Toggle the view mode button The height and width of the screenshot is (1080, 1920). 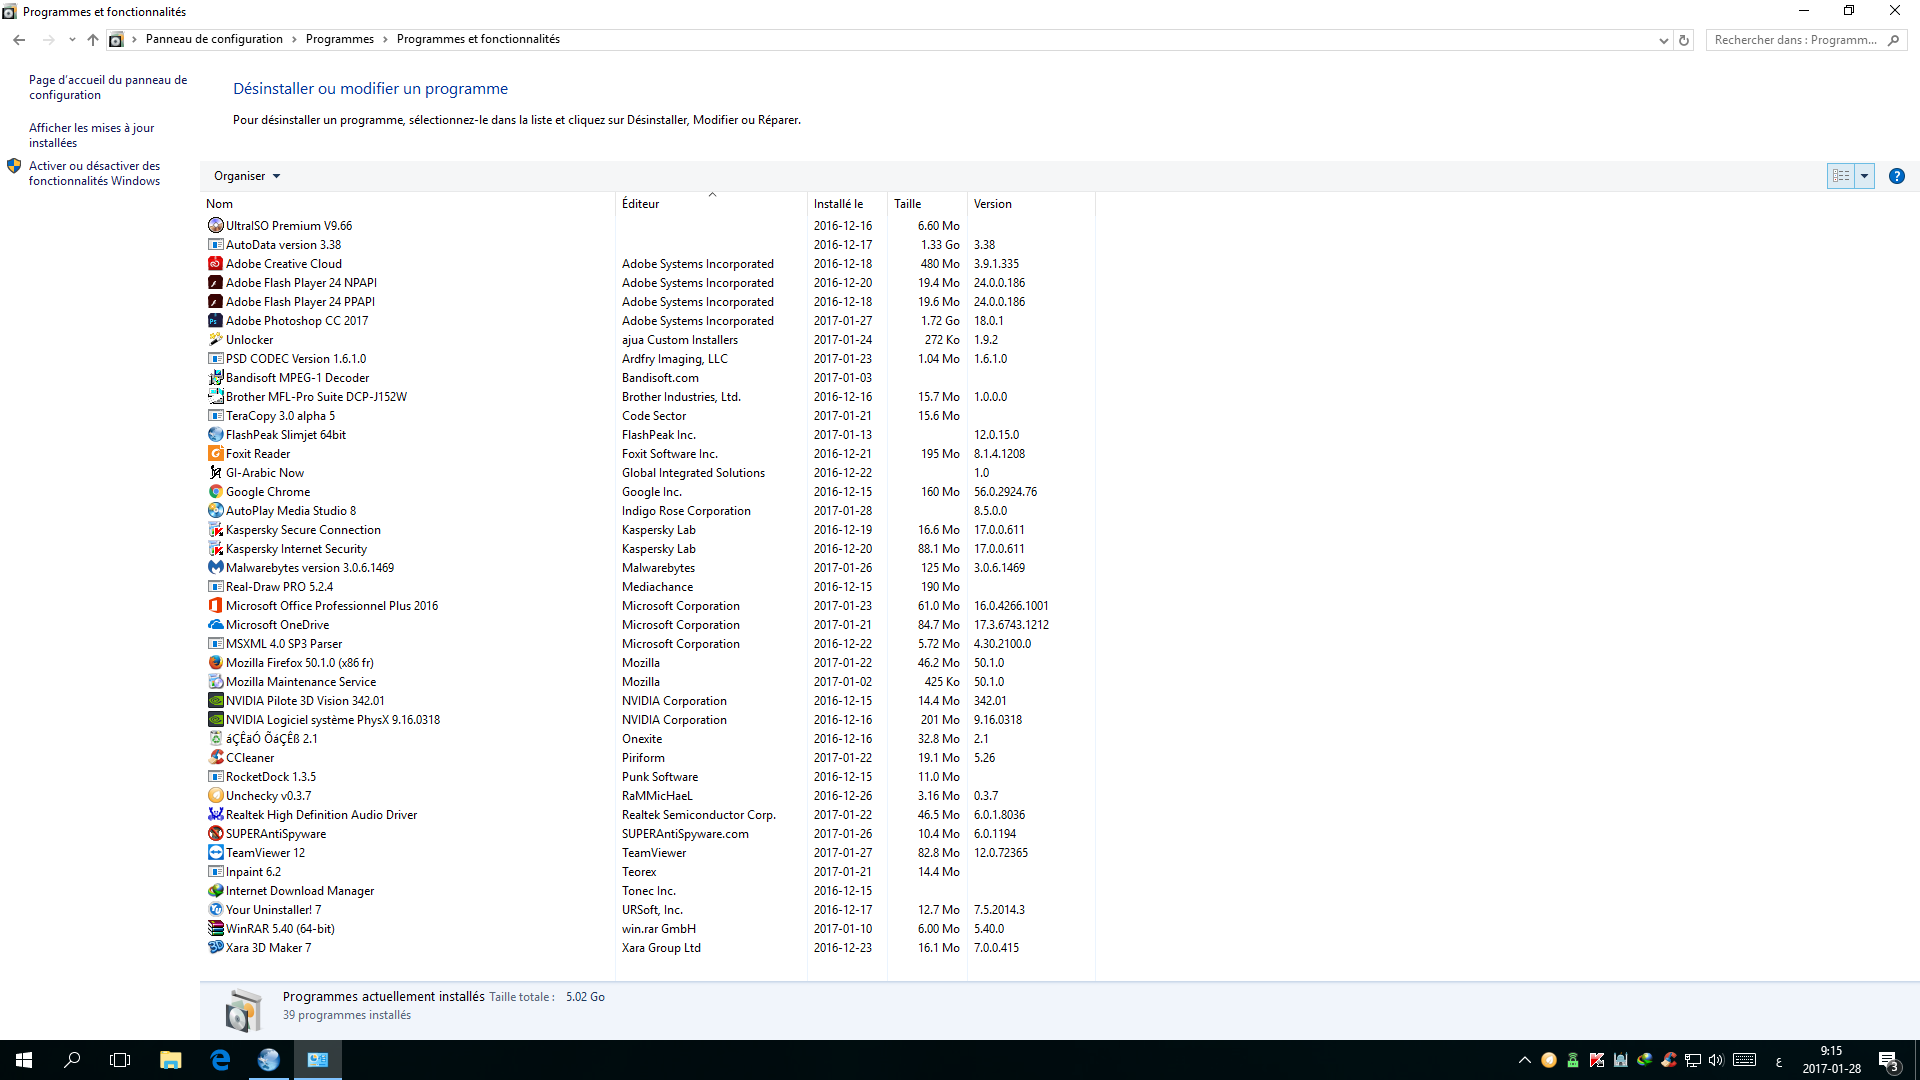click(1841, 176)
